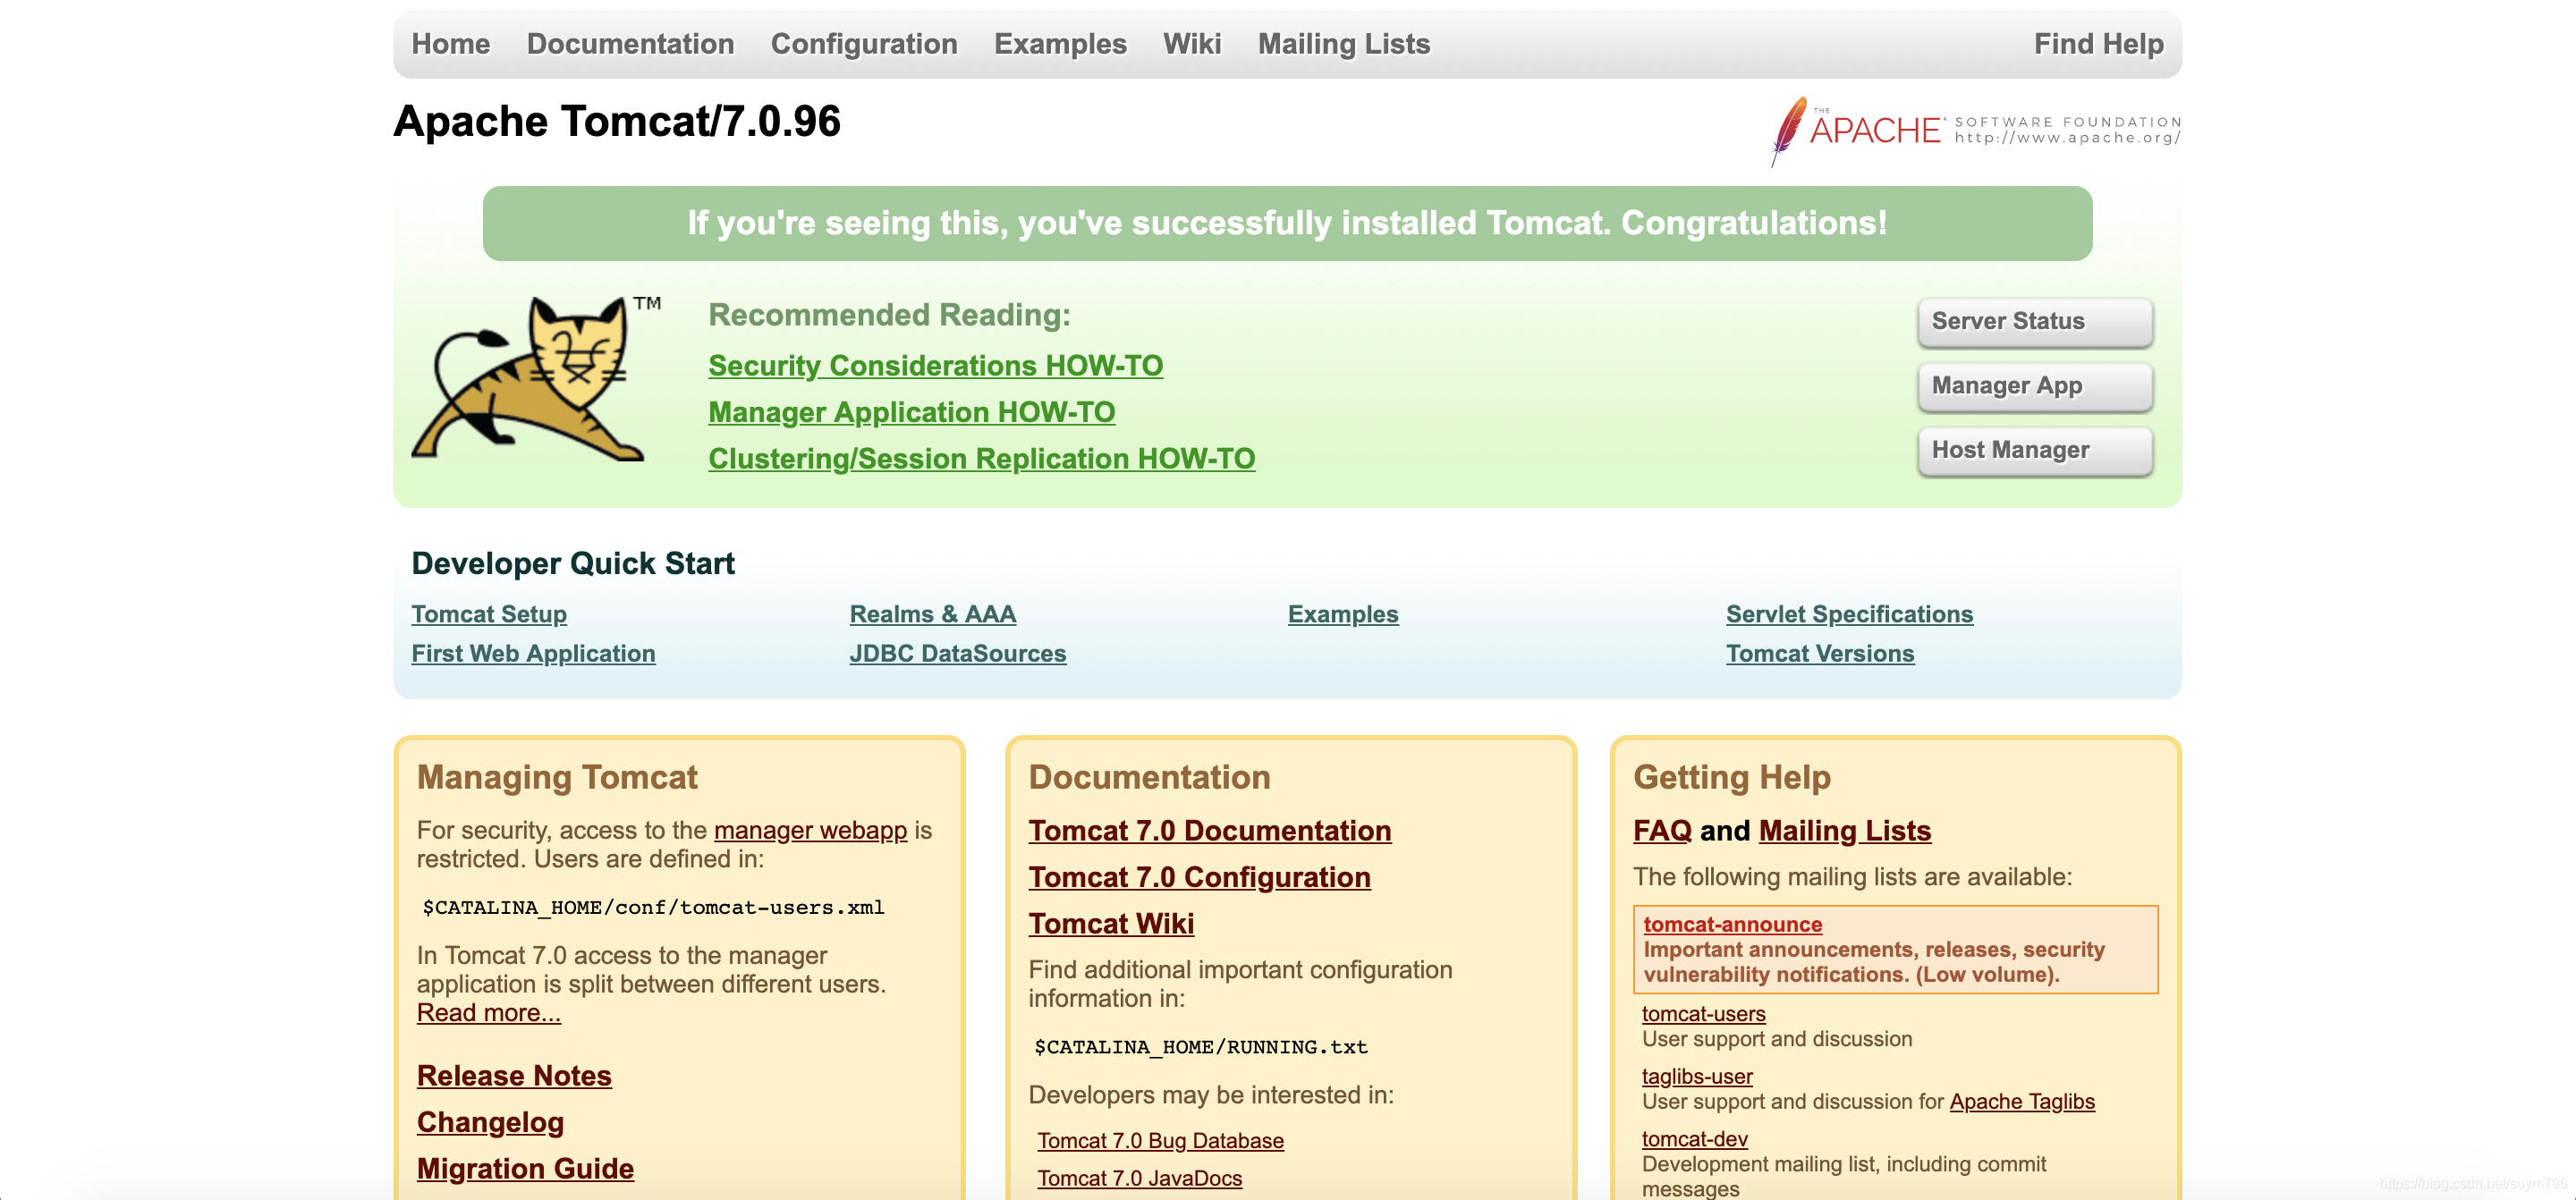Open the tomcat-users mailing list link
2576x1200 pixels.
pyautogui.click(x=1704, y=1014)
